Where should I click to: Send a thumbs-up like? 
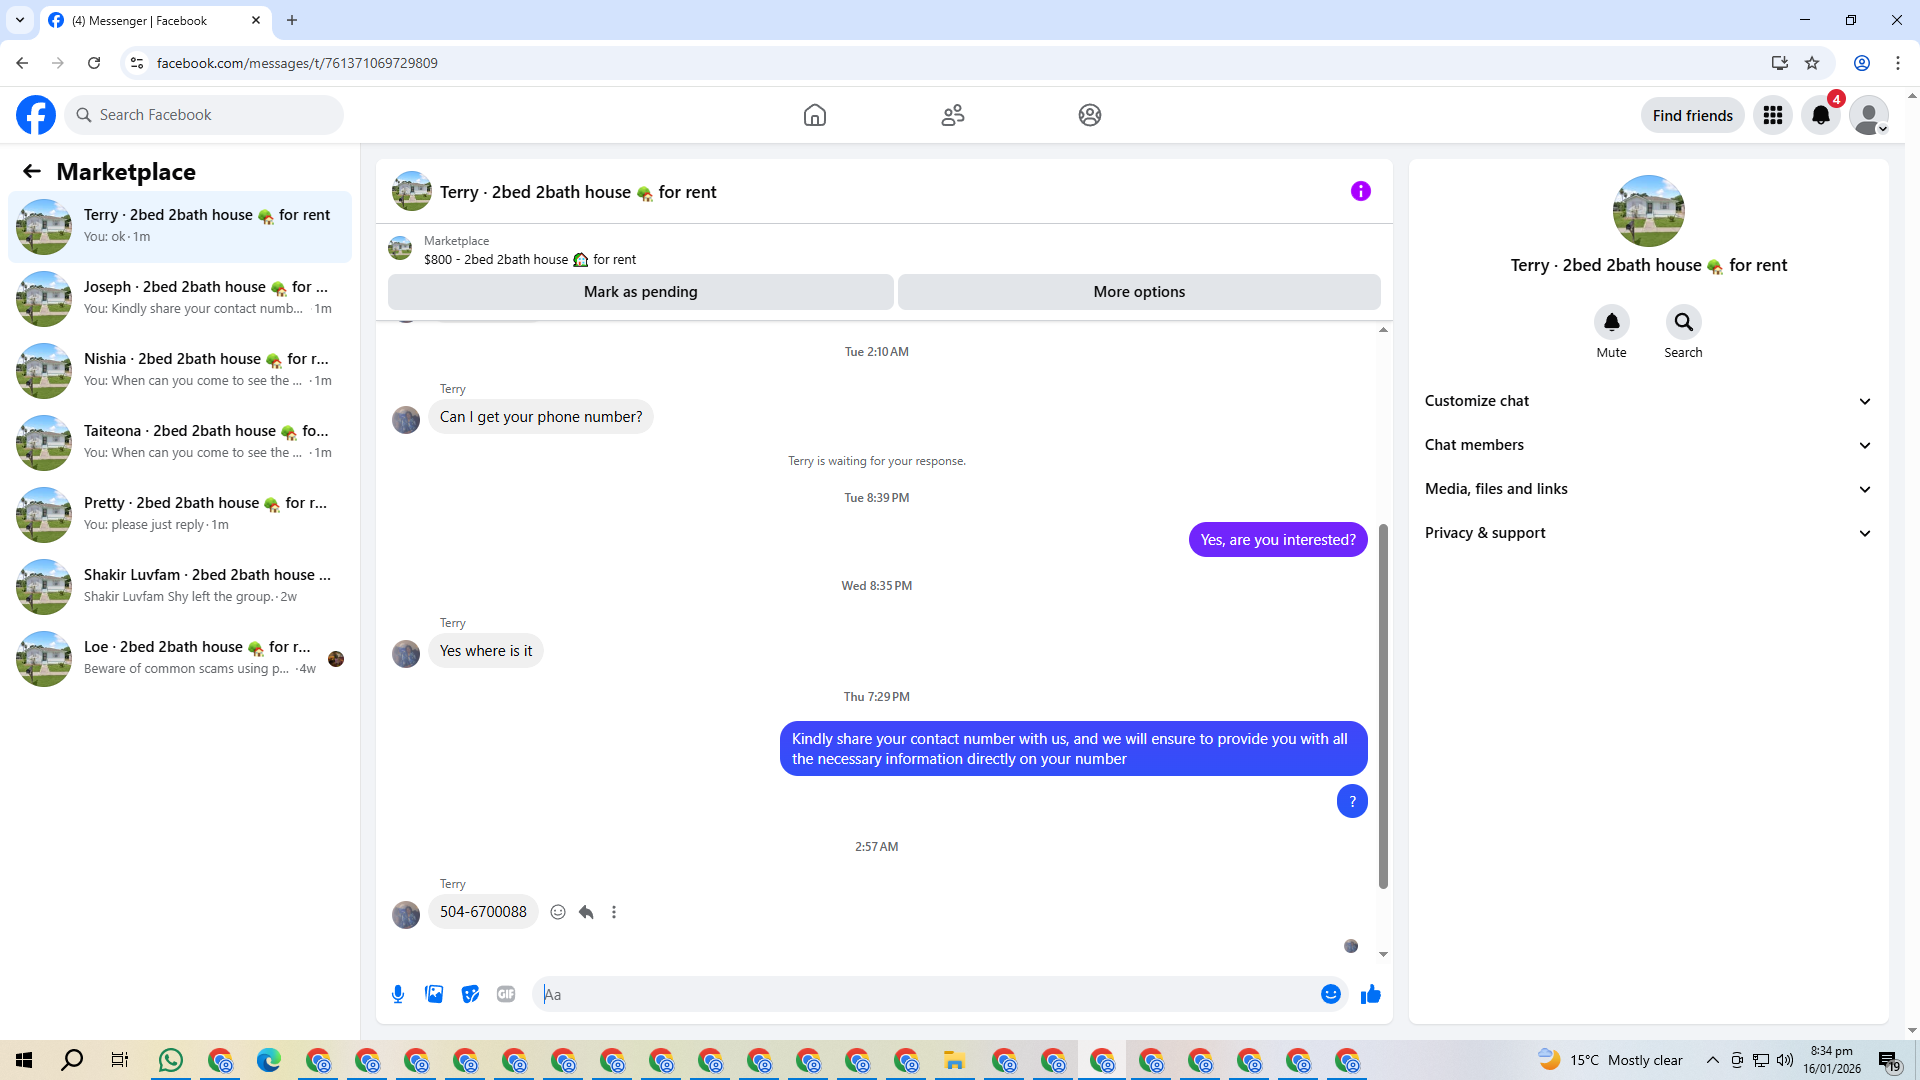1370,994
